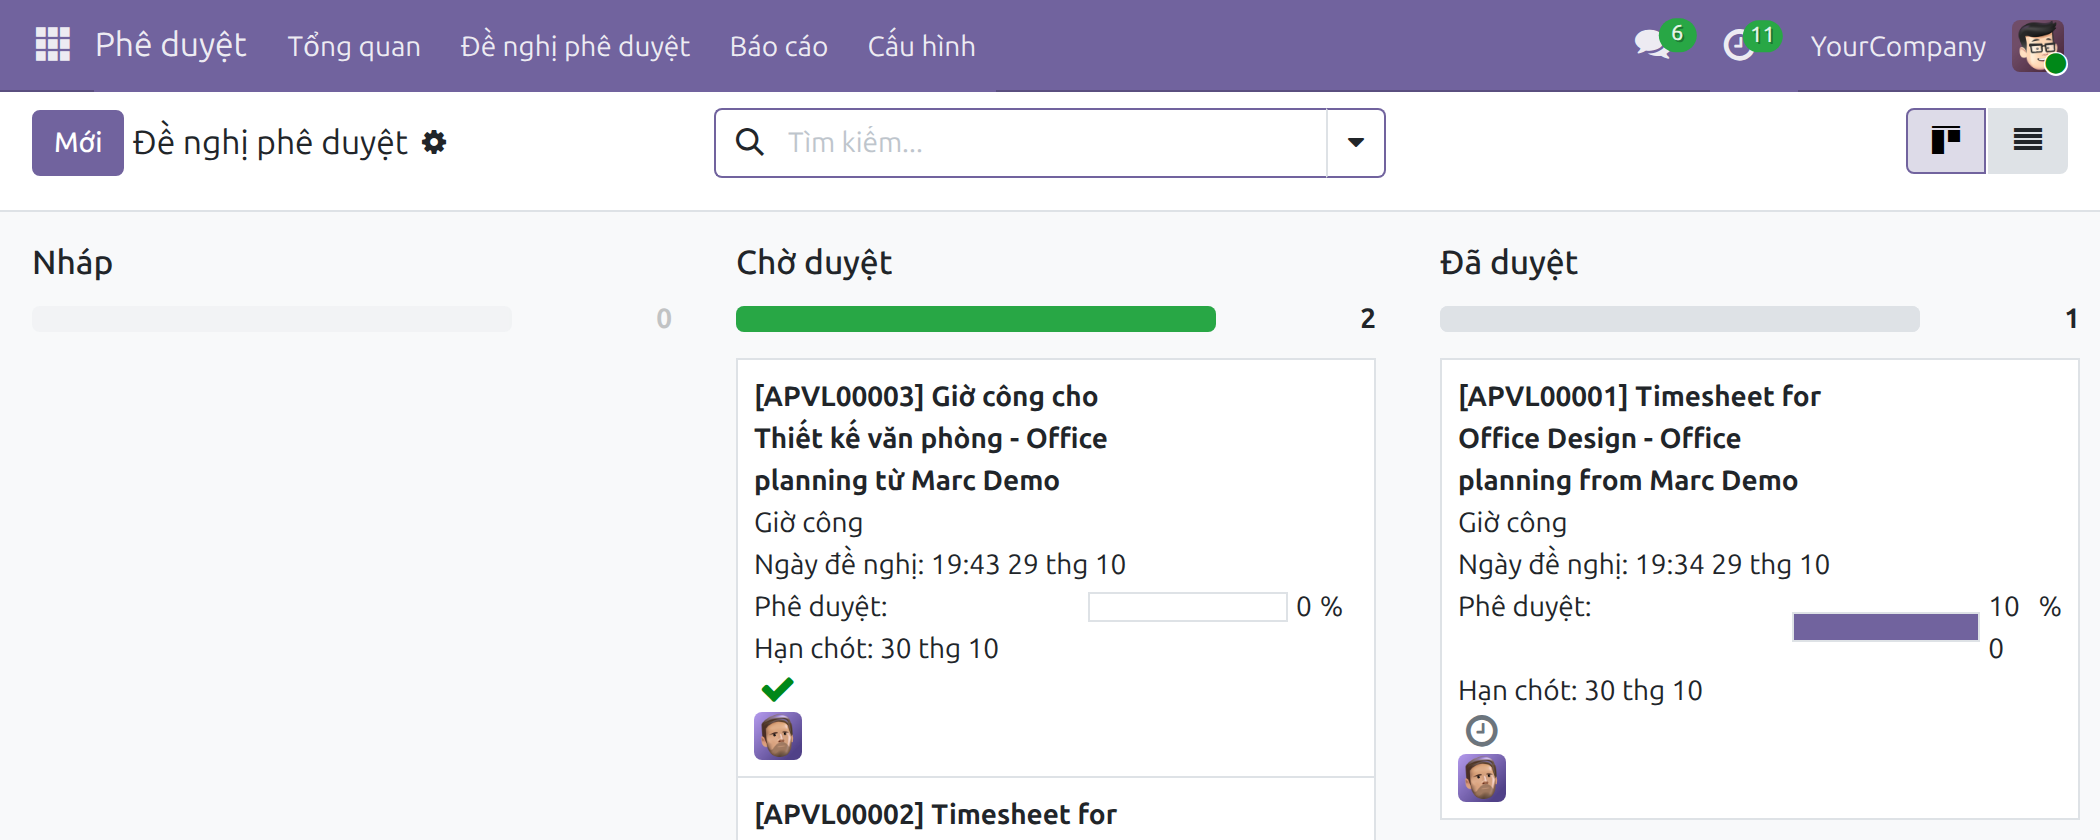Click 'Hạn chót: 30 thg 10' on APVL00001

pos(1580,691)
